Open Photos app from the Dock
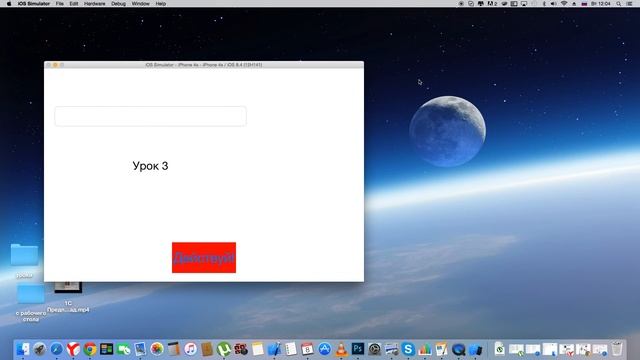 coord(157,349)
